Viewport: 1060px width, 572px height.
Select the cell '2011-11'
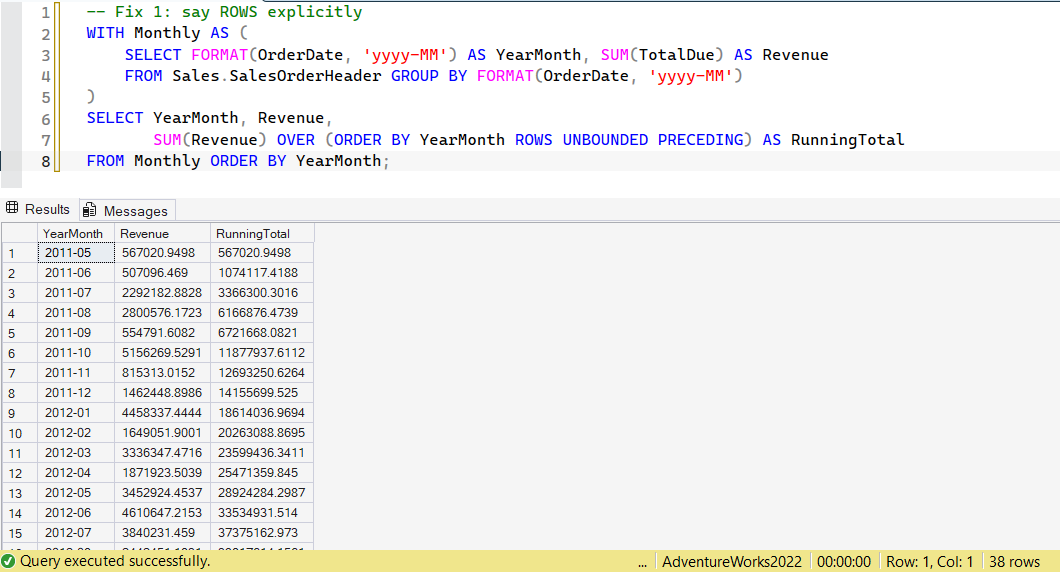76,373
